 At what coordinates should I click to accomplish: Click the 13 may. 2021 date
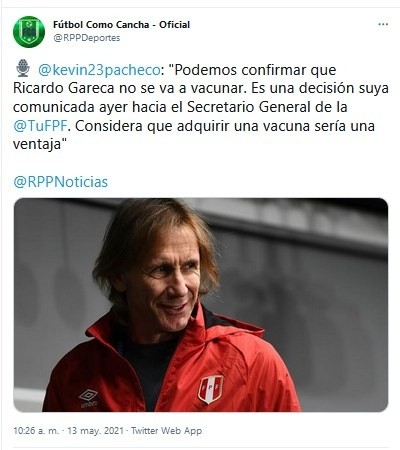pos(95,431)
